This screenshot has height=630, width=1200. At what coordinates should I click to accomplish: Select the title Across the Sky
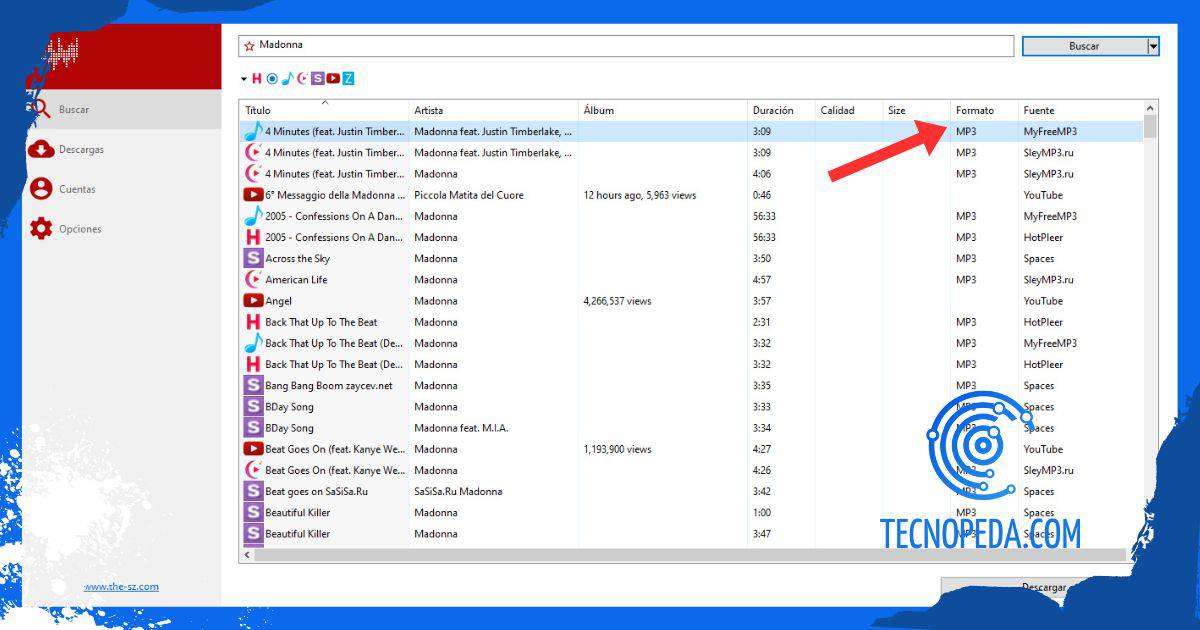point(297,258)
